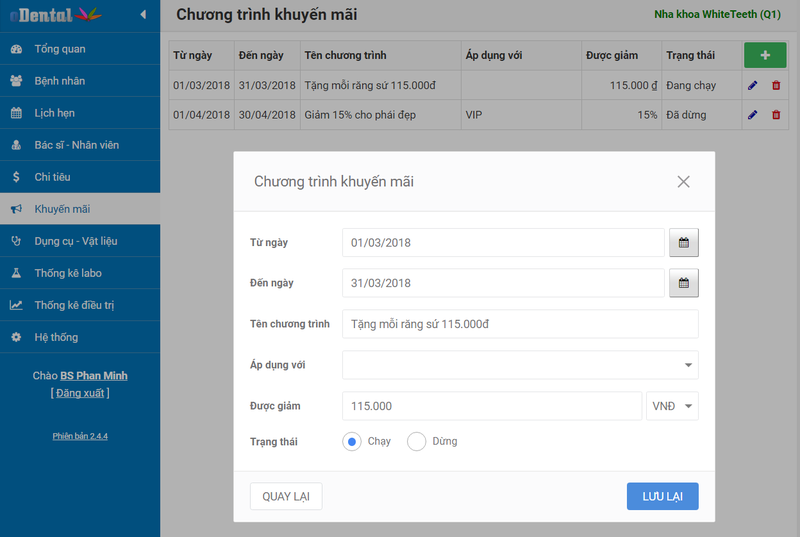
Task: Edit the 01/03/2018 promotion row
Action: tap(753, 85)
